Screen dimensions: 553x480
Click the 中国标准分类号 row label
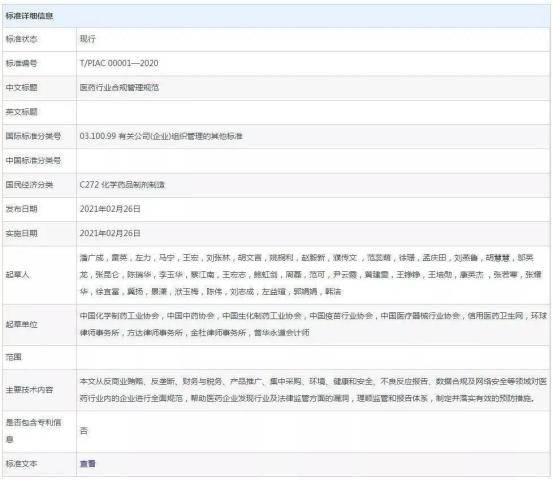pos(33,160)
